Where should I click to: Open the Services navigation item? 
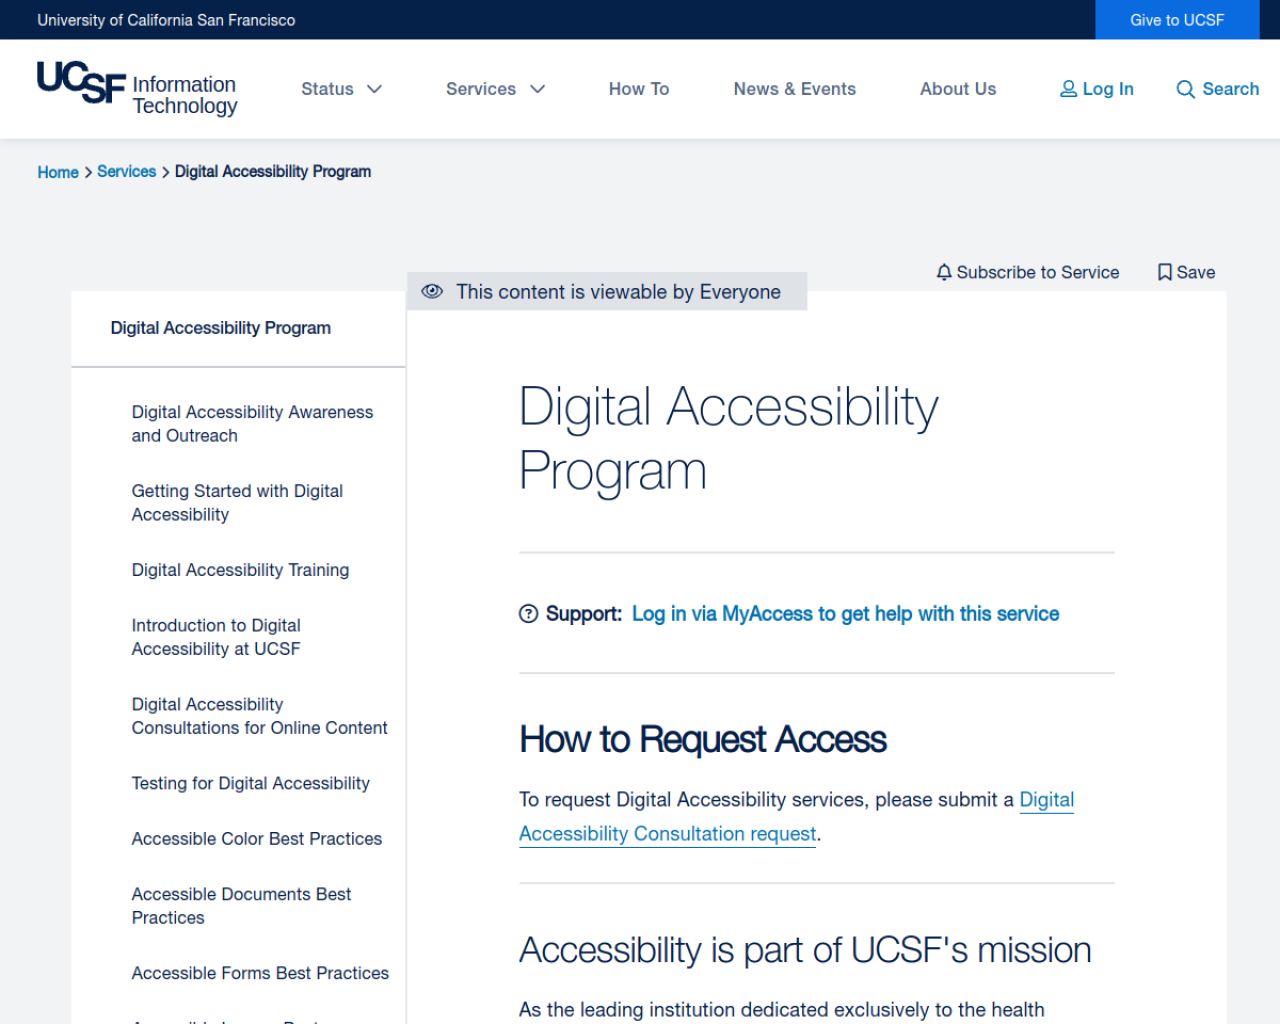tap(480, 89)
